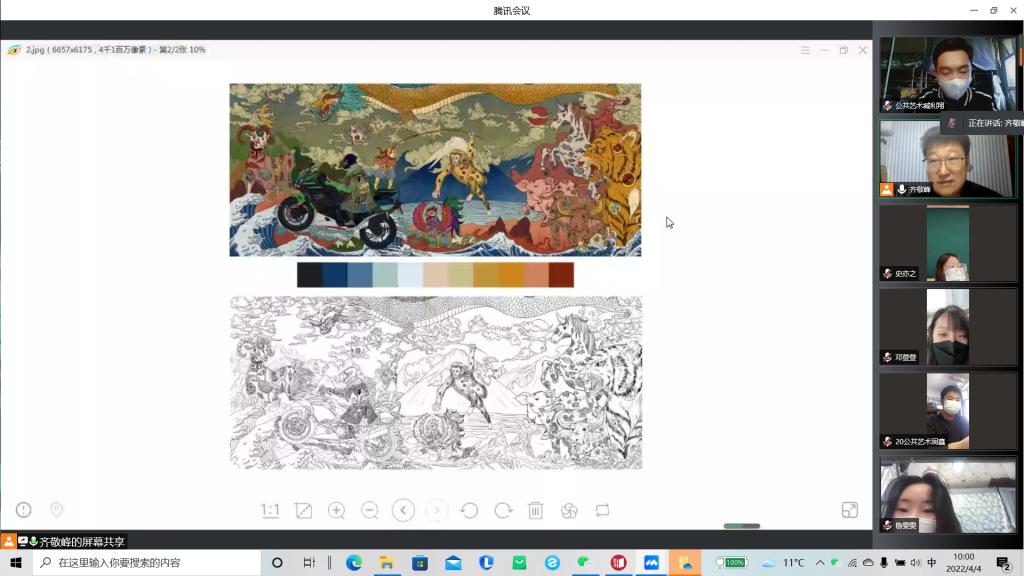Rotate the image counterclockwise
This screenshot has height=576, width=1024.
click(470, 511)
